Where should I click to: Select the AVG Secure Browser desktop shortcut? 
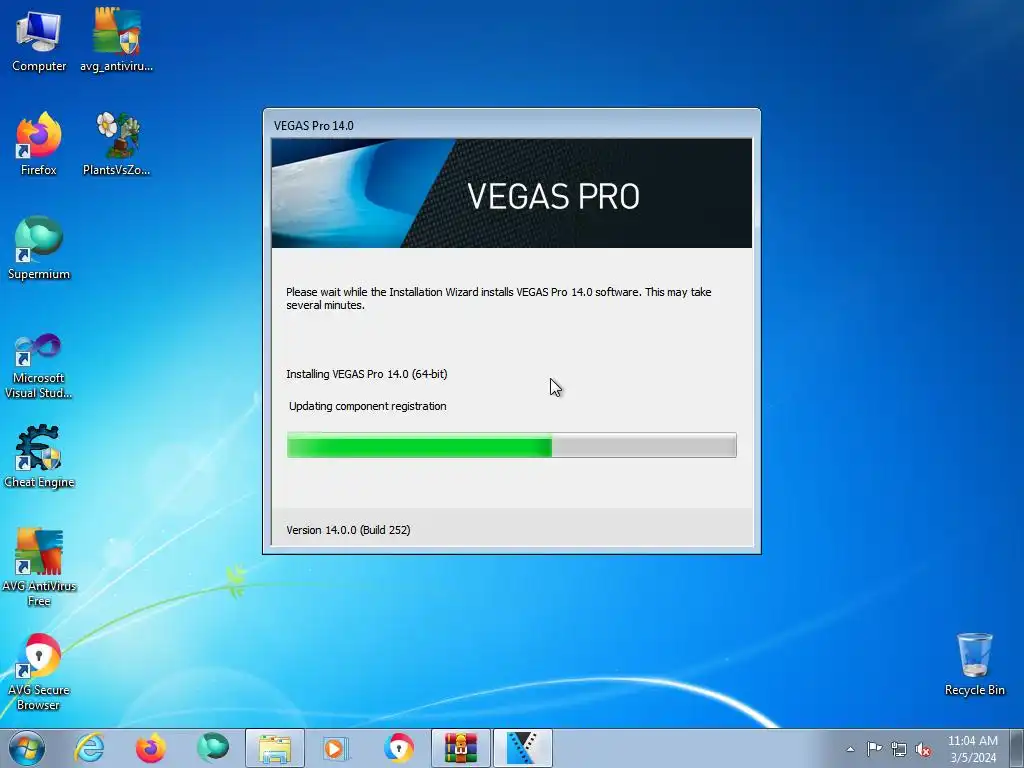click(x=39, y=671)
